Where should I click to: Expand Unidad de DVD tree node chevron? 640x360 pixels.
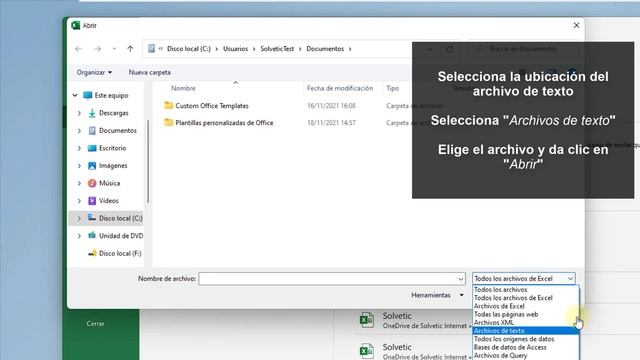[79, 236]
